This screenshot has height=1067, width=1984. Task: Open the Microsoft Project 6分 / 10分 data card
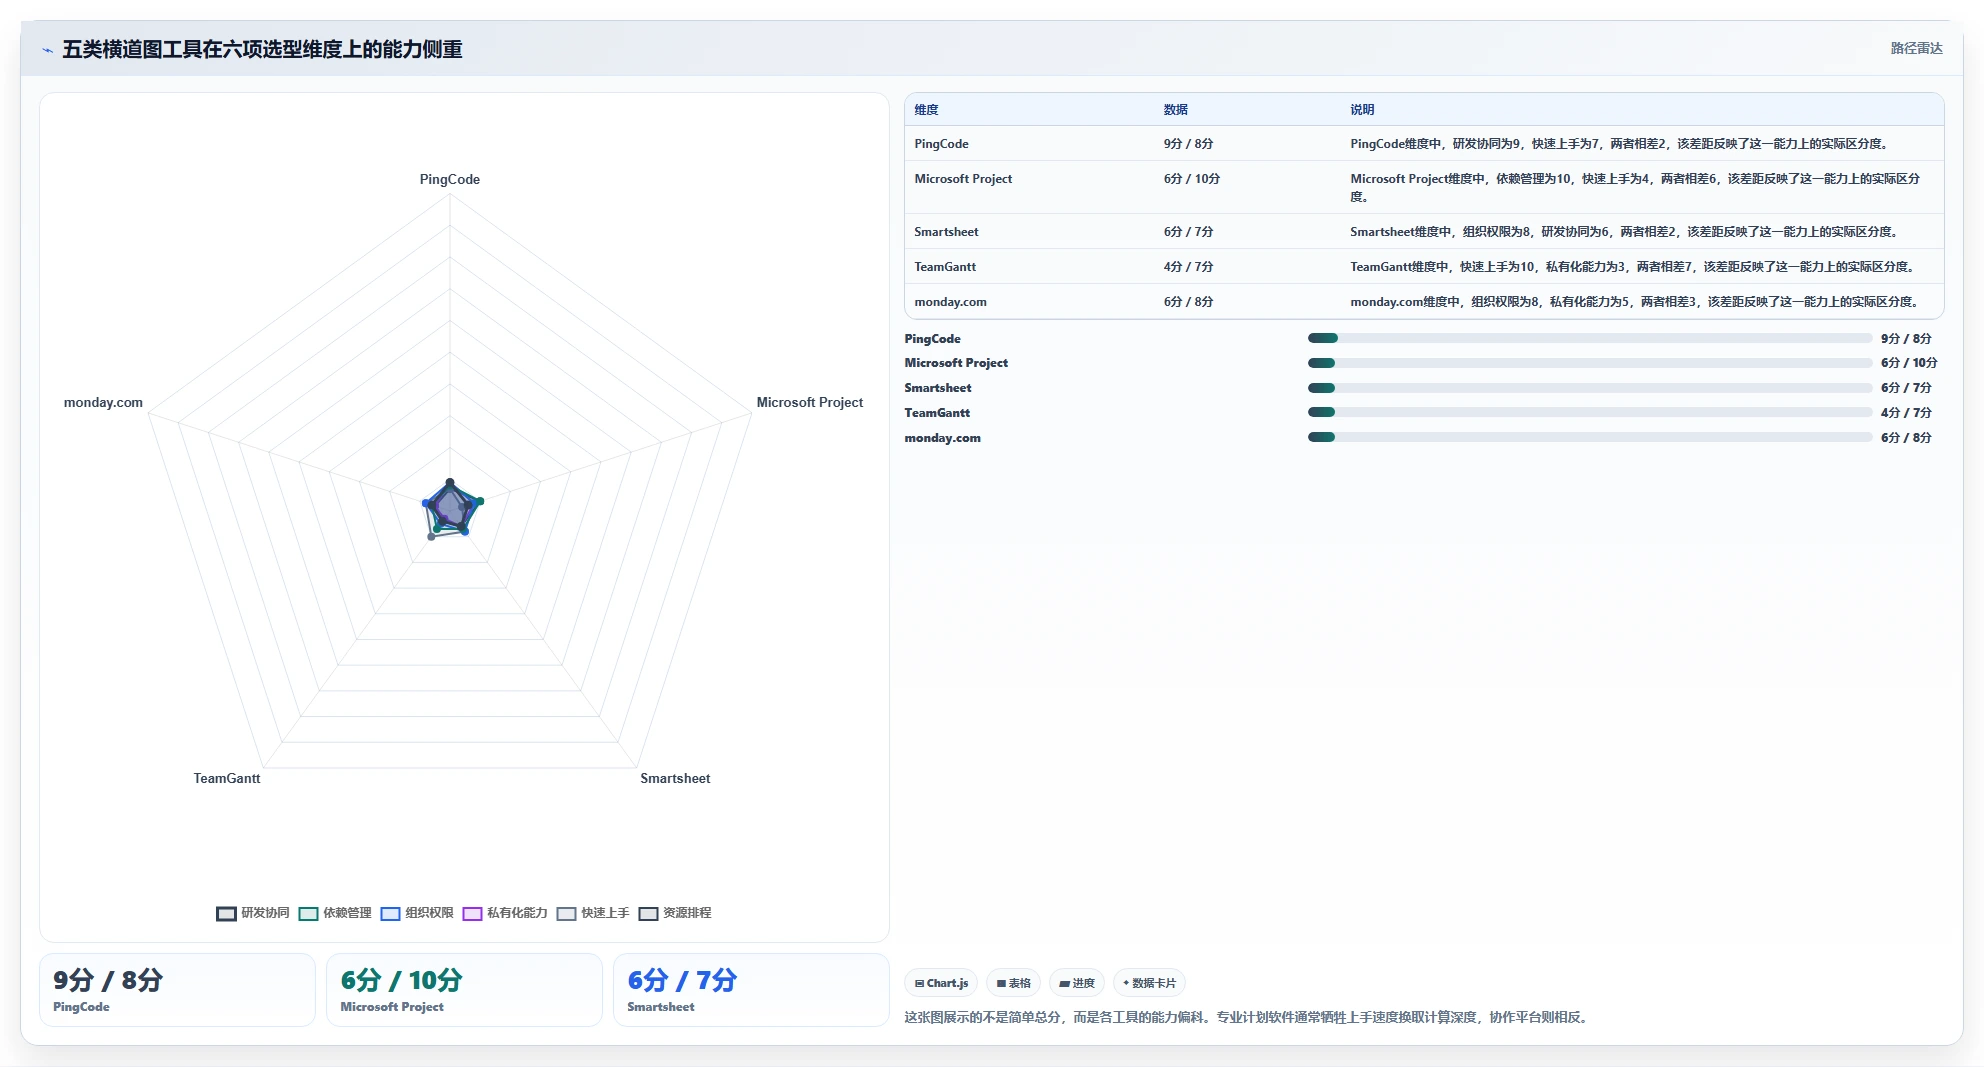tap(464, 990)
